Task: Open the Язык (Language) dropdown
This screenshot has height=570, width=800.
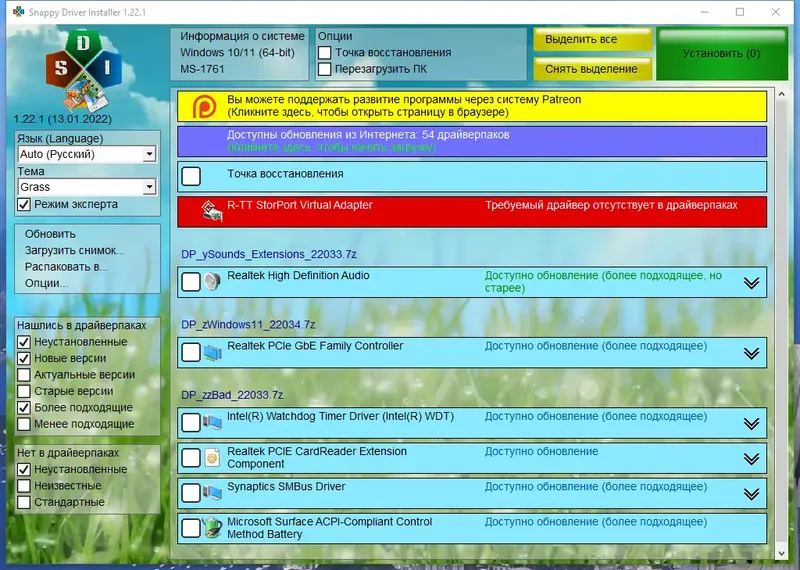Action: tap(87, 154)
